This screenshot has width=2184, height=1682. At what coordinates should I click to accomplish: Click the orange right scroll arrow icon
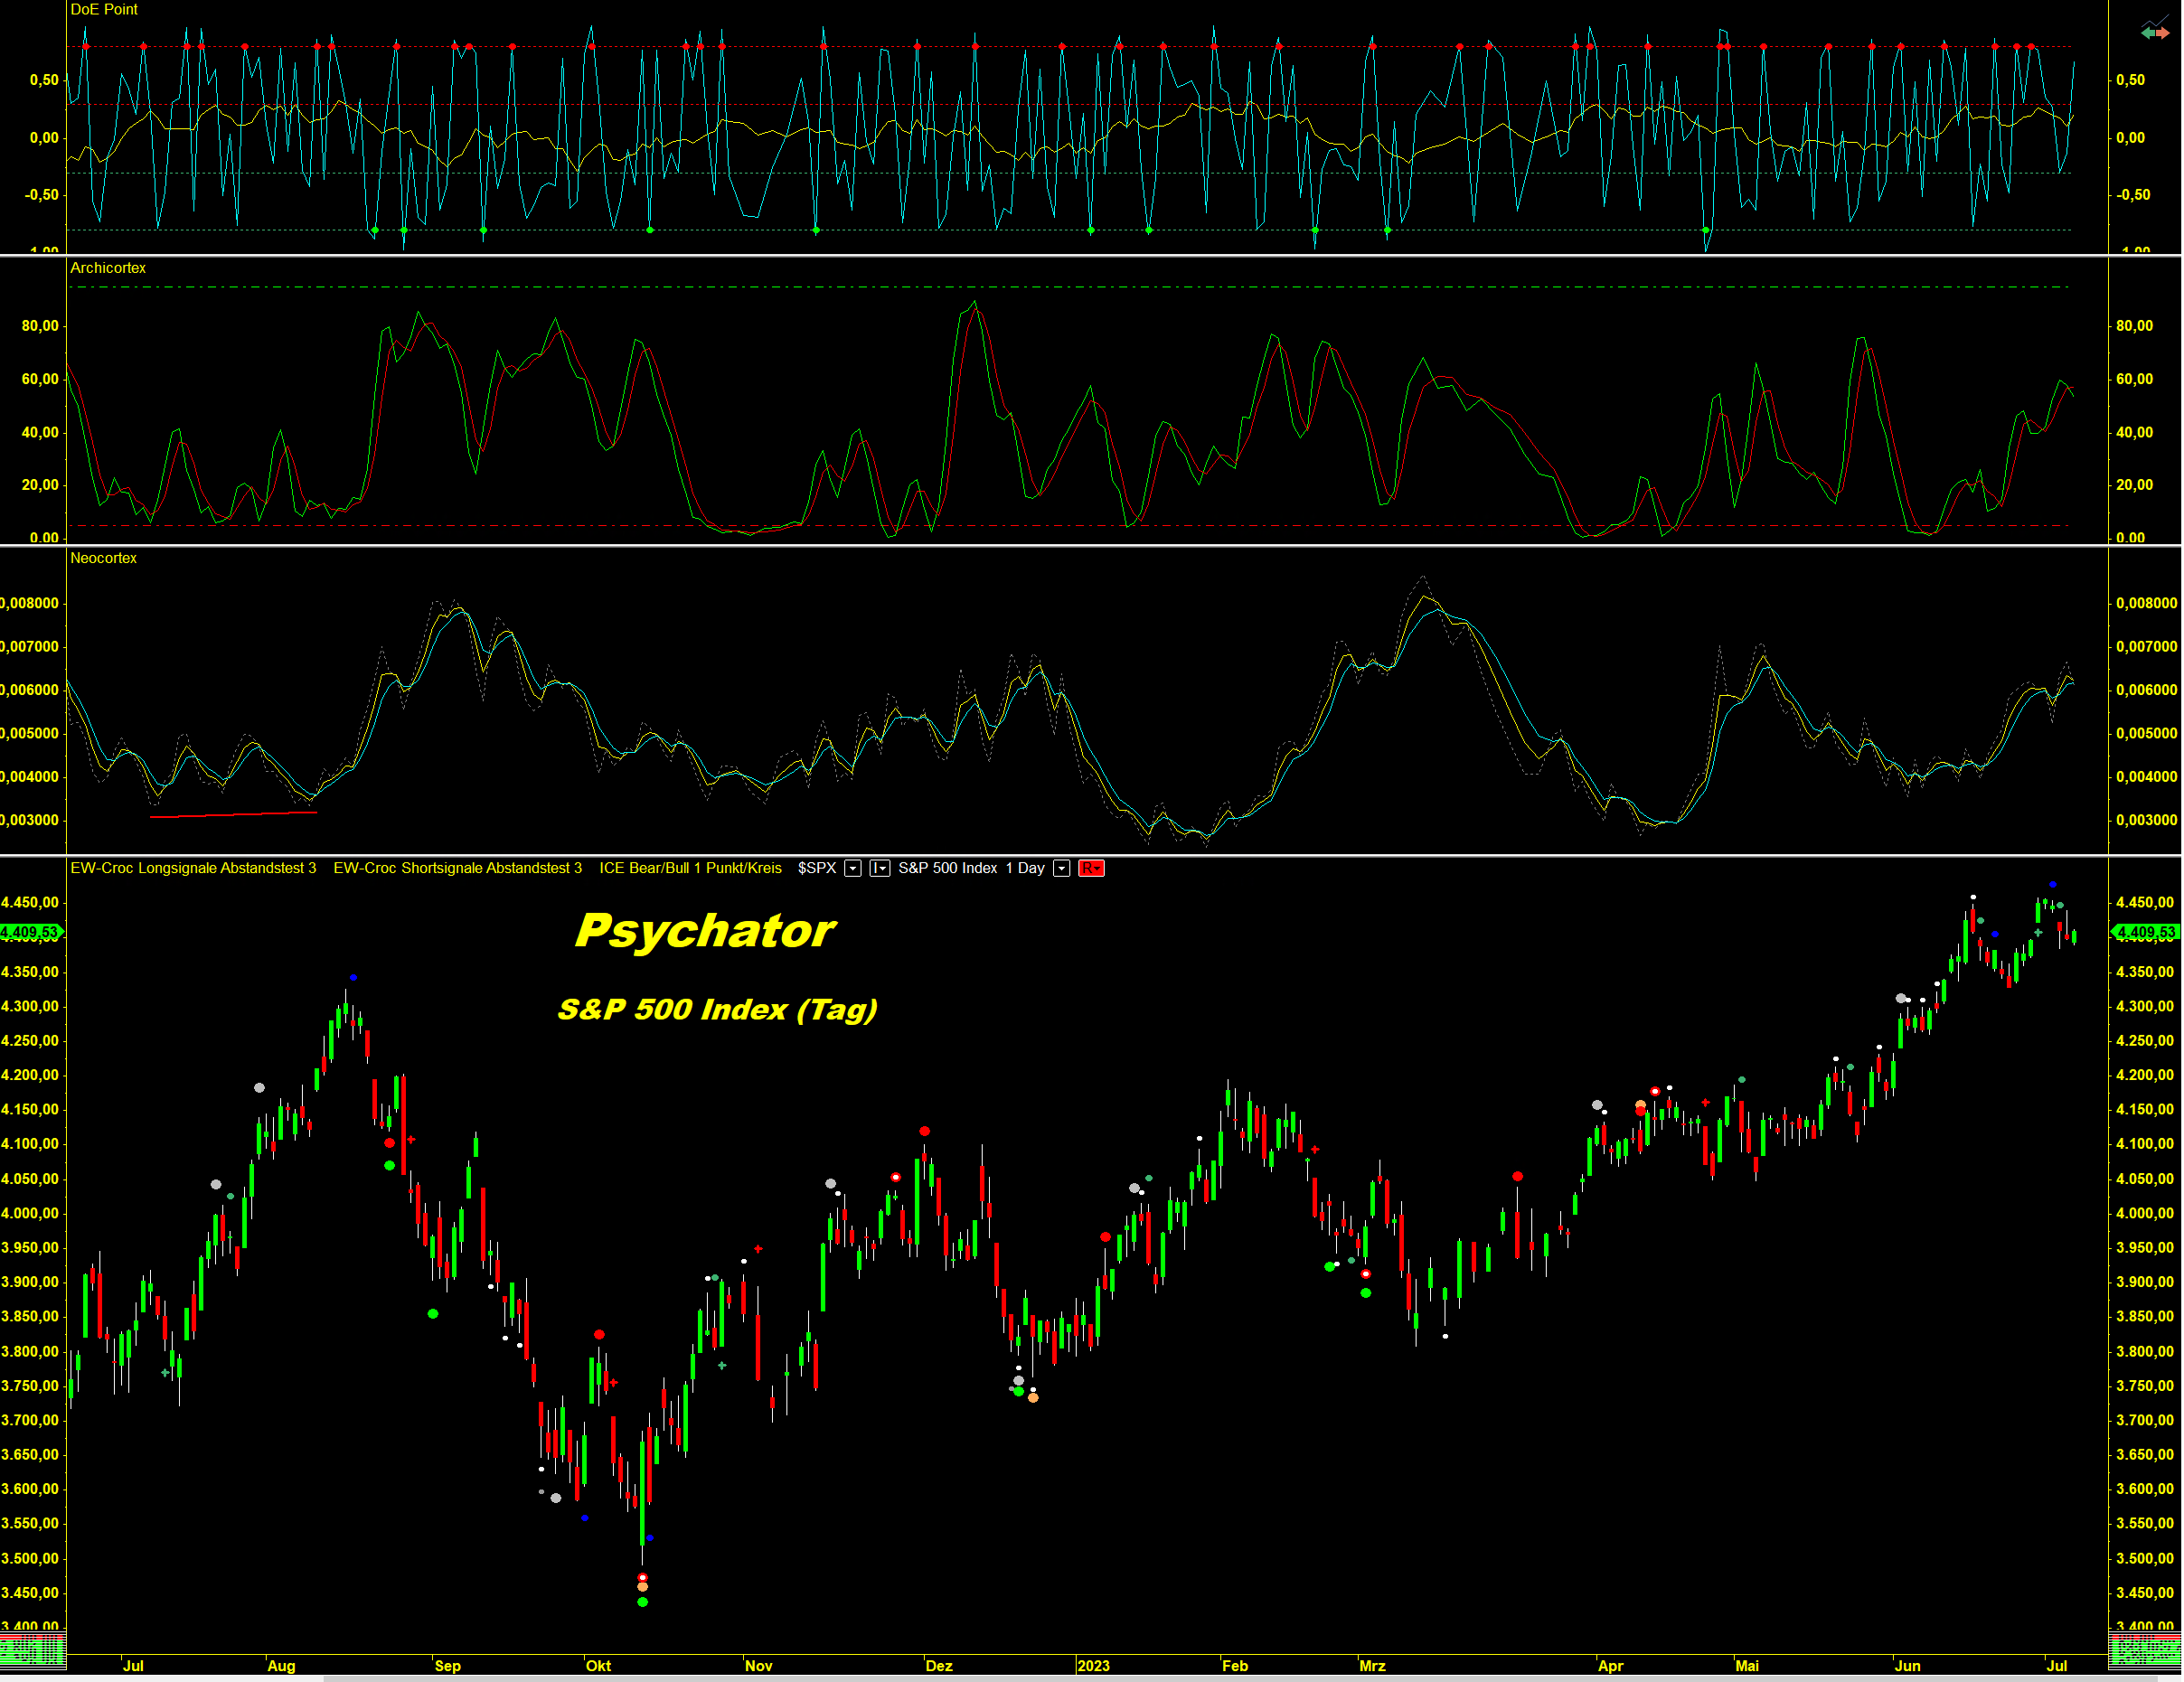[2163, 33]
